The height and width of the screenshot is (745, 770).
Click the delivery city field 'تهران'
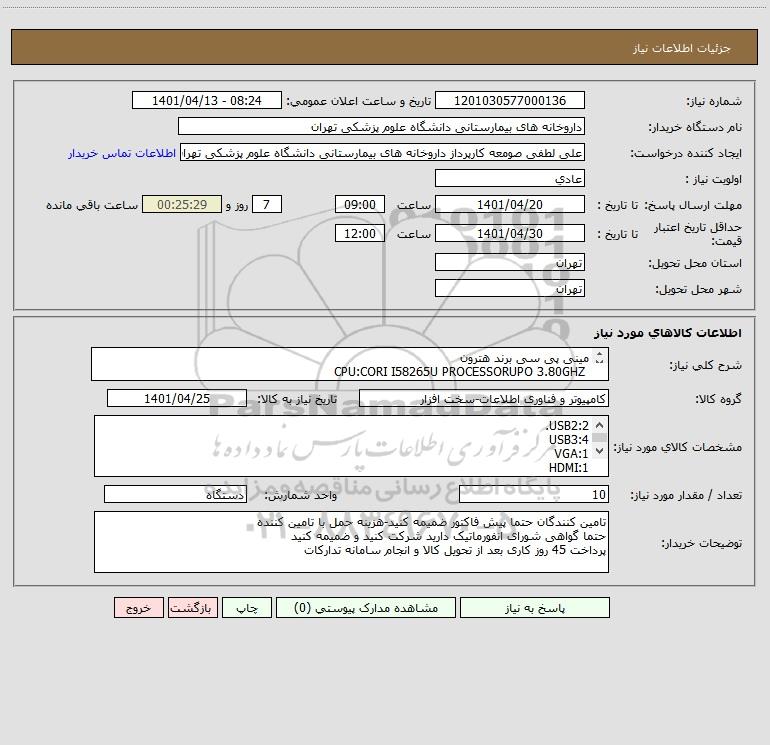click(x=510, y=288)
